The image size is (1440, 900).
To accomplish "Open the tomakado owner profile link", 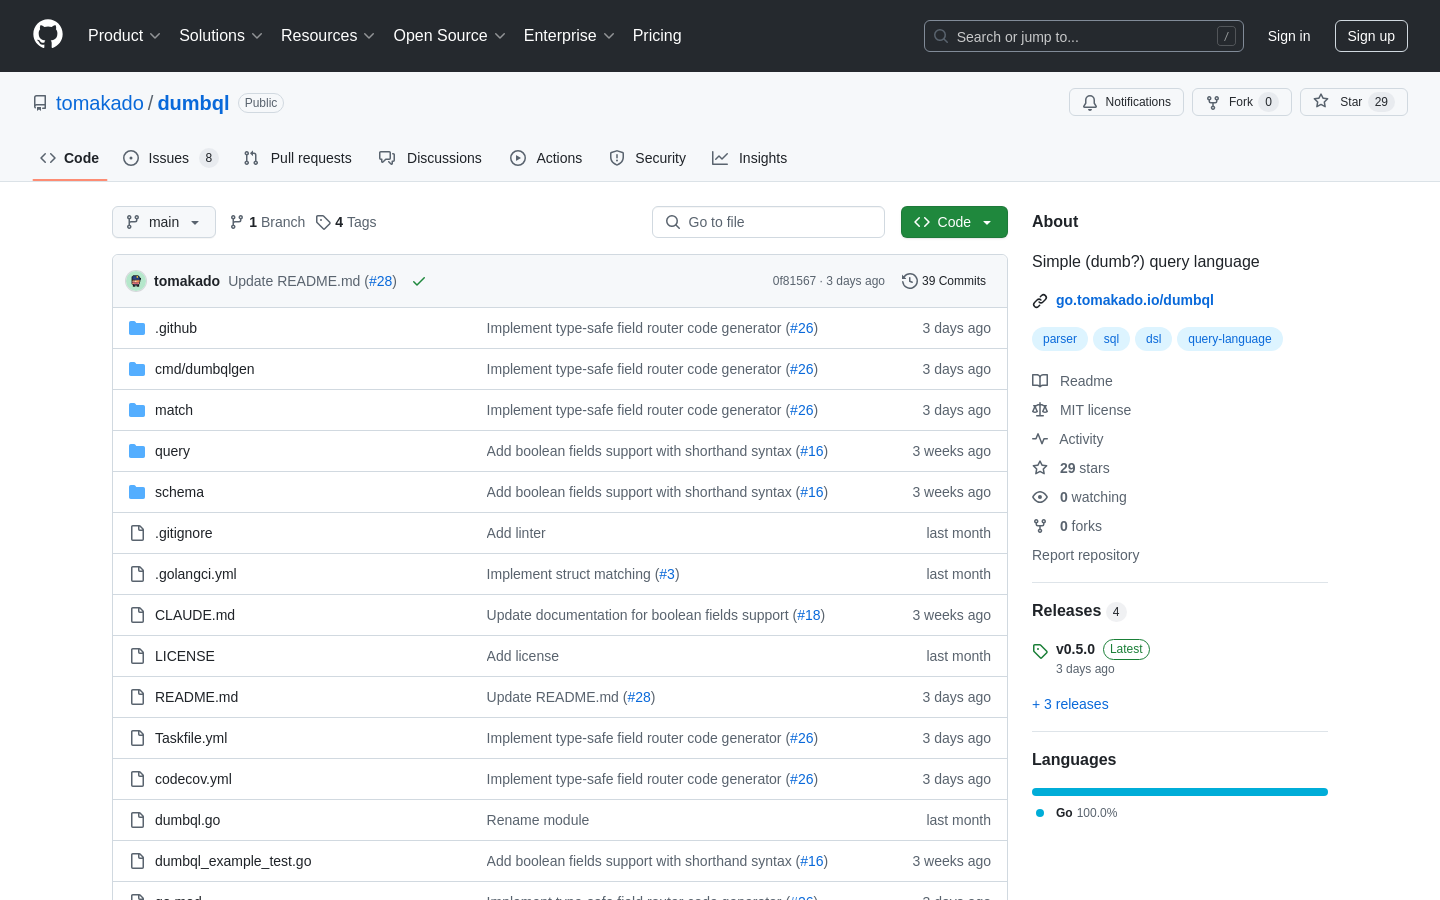I will (100, 103).
